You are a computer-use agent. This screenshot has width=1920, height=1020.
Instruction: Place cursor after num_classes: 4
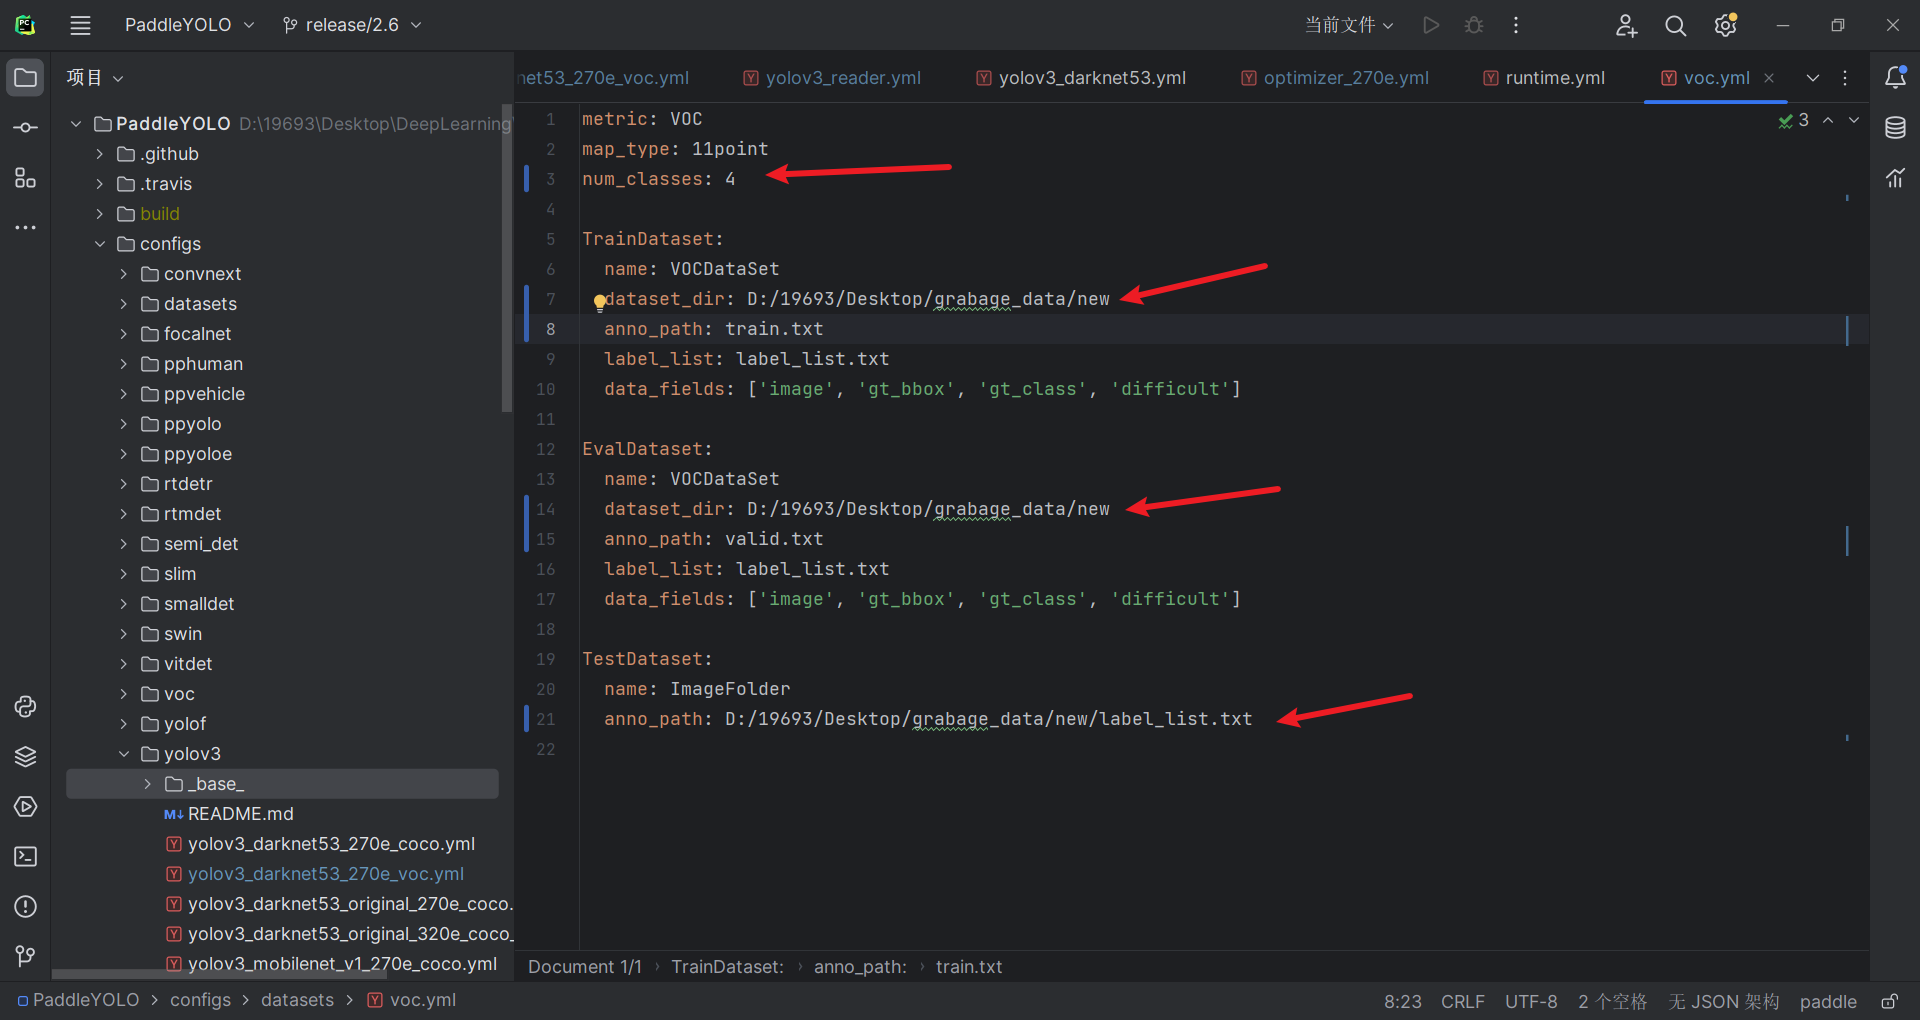coord(737,179)
